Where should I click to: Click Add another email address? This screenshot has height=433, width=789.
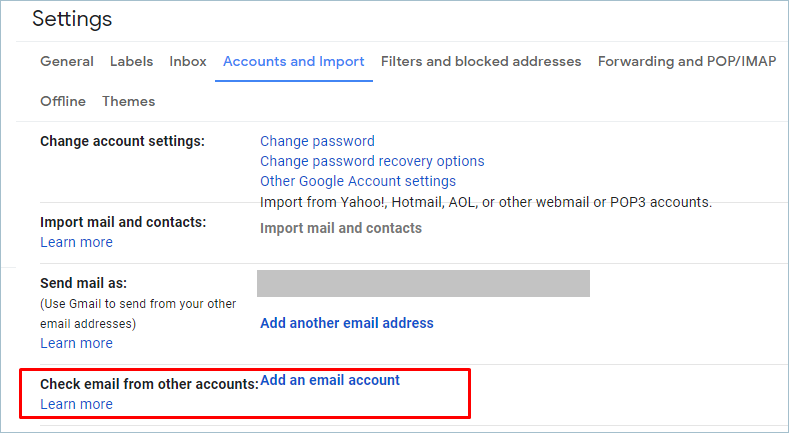click(x=347, y=323)
